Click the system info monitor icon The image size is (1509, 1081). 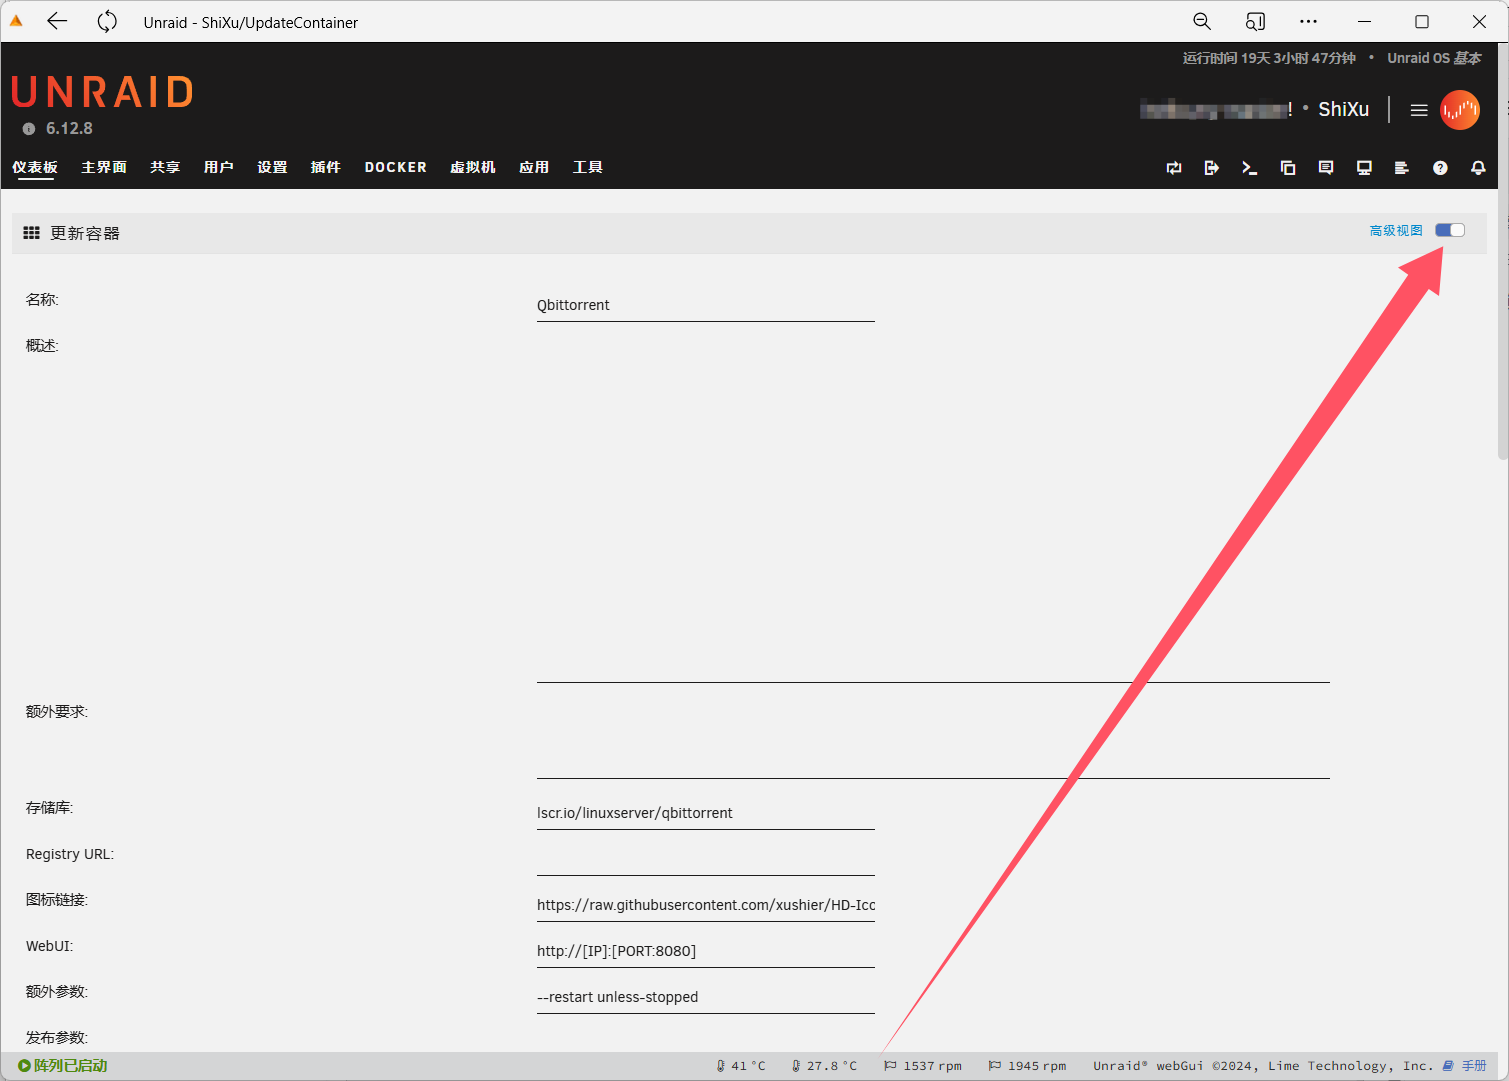[1364, 168]
